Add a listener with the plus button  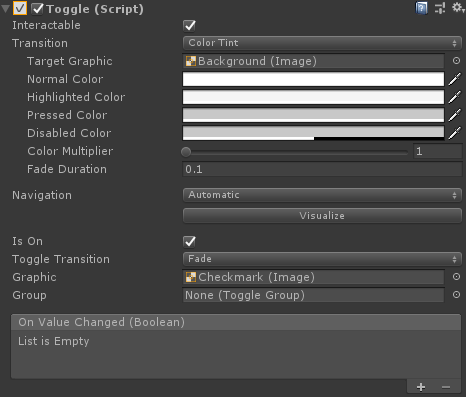point(421,387)
